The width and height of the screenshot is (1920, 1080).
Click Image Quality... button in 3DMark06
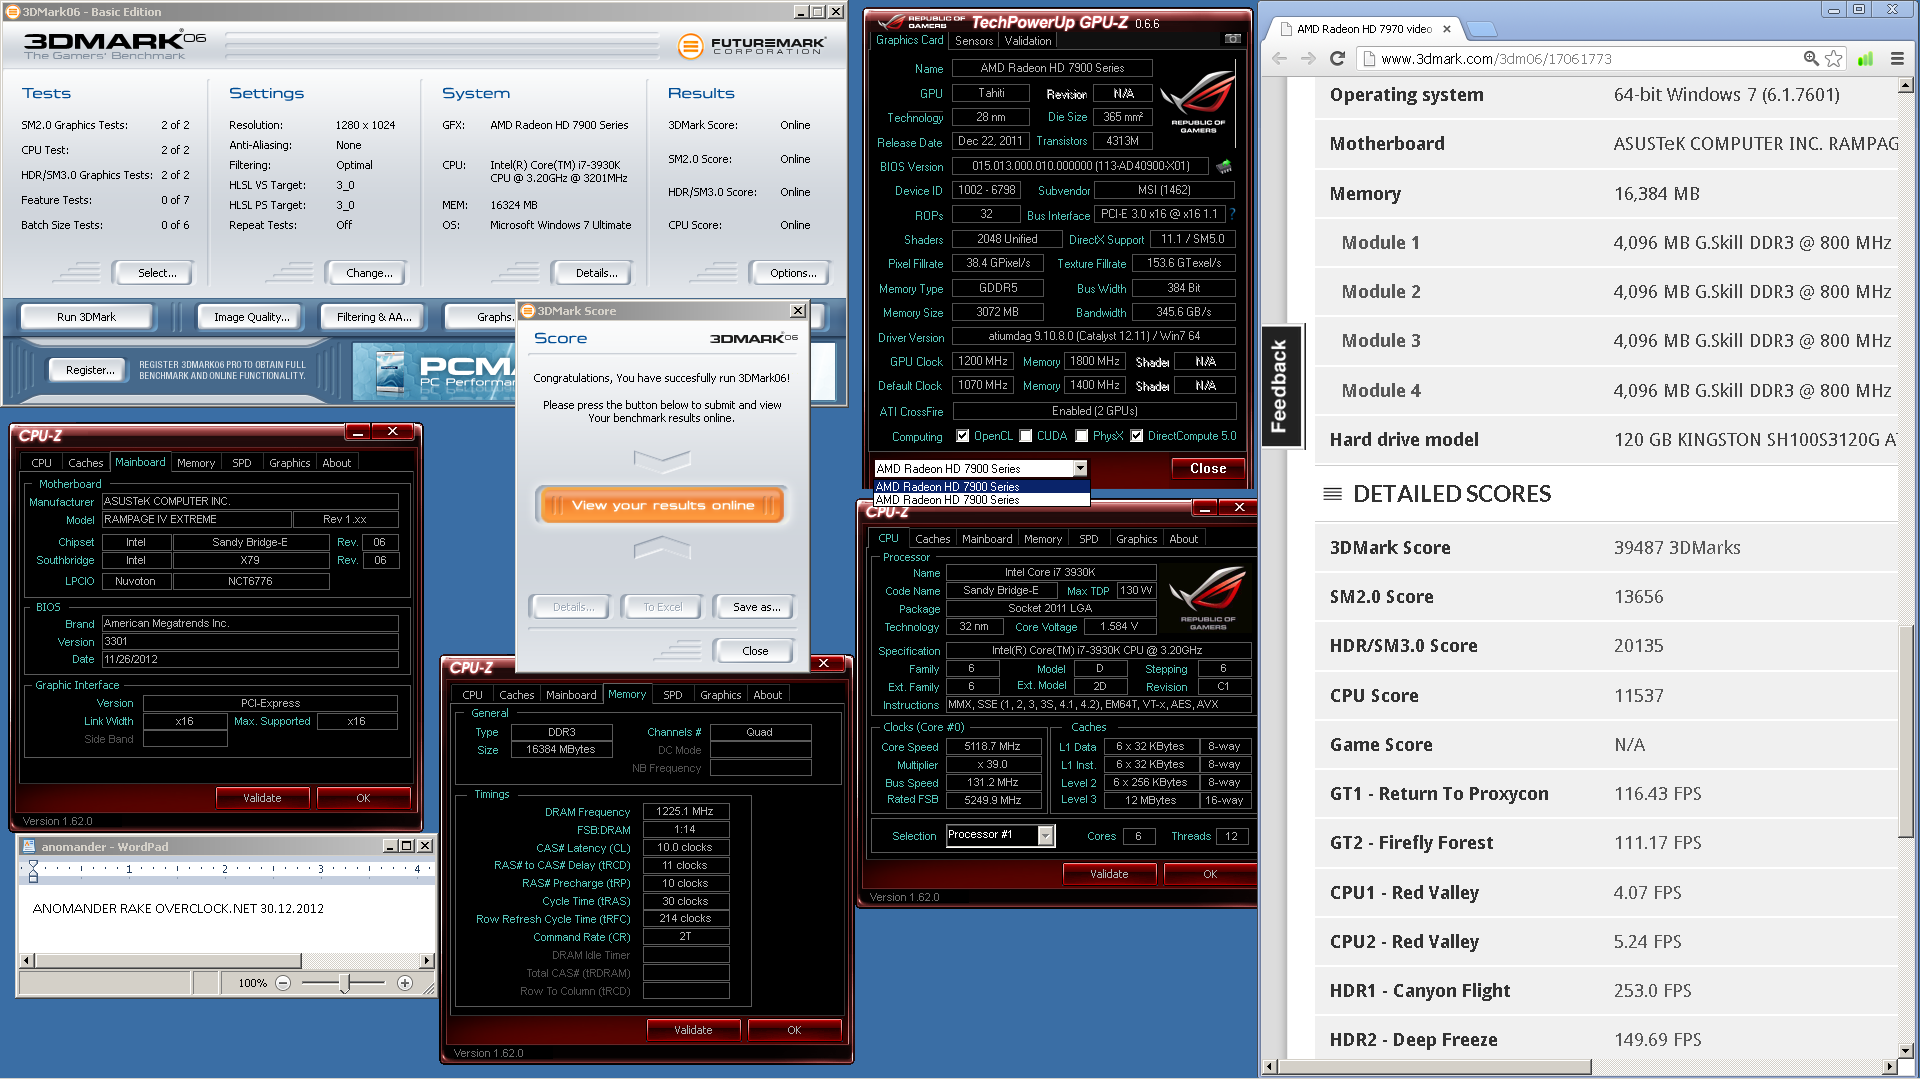[251, 317]
